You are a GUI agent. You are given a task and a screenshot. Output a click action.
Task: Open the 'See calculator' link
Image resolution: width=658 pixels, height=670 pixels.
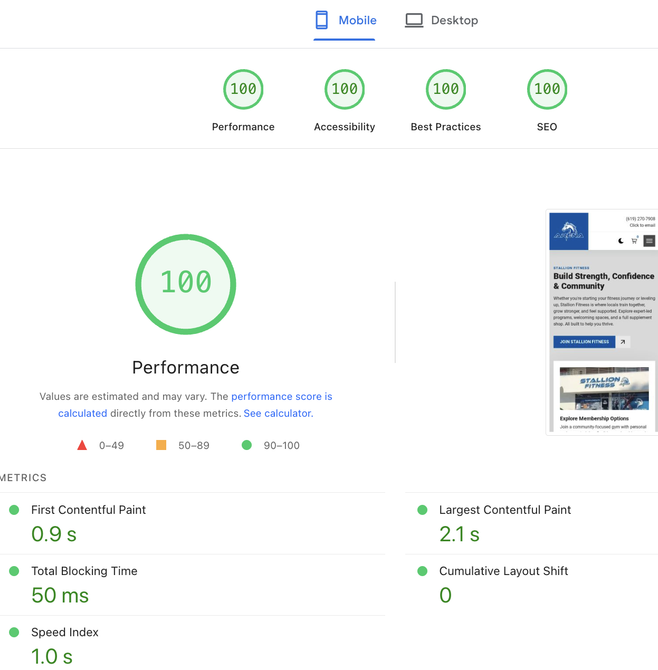pyautogui.click(x=278, y=413)
